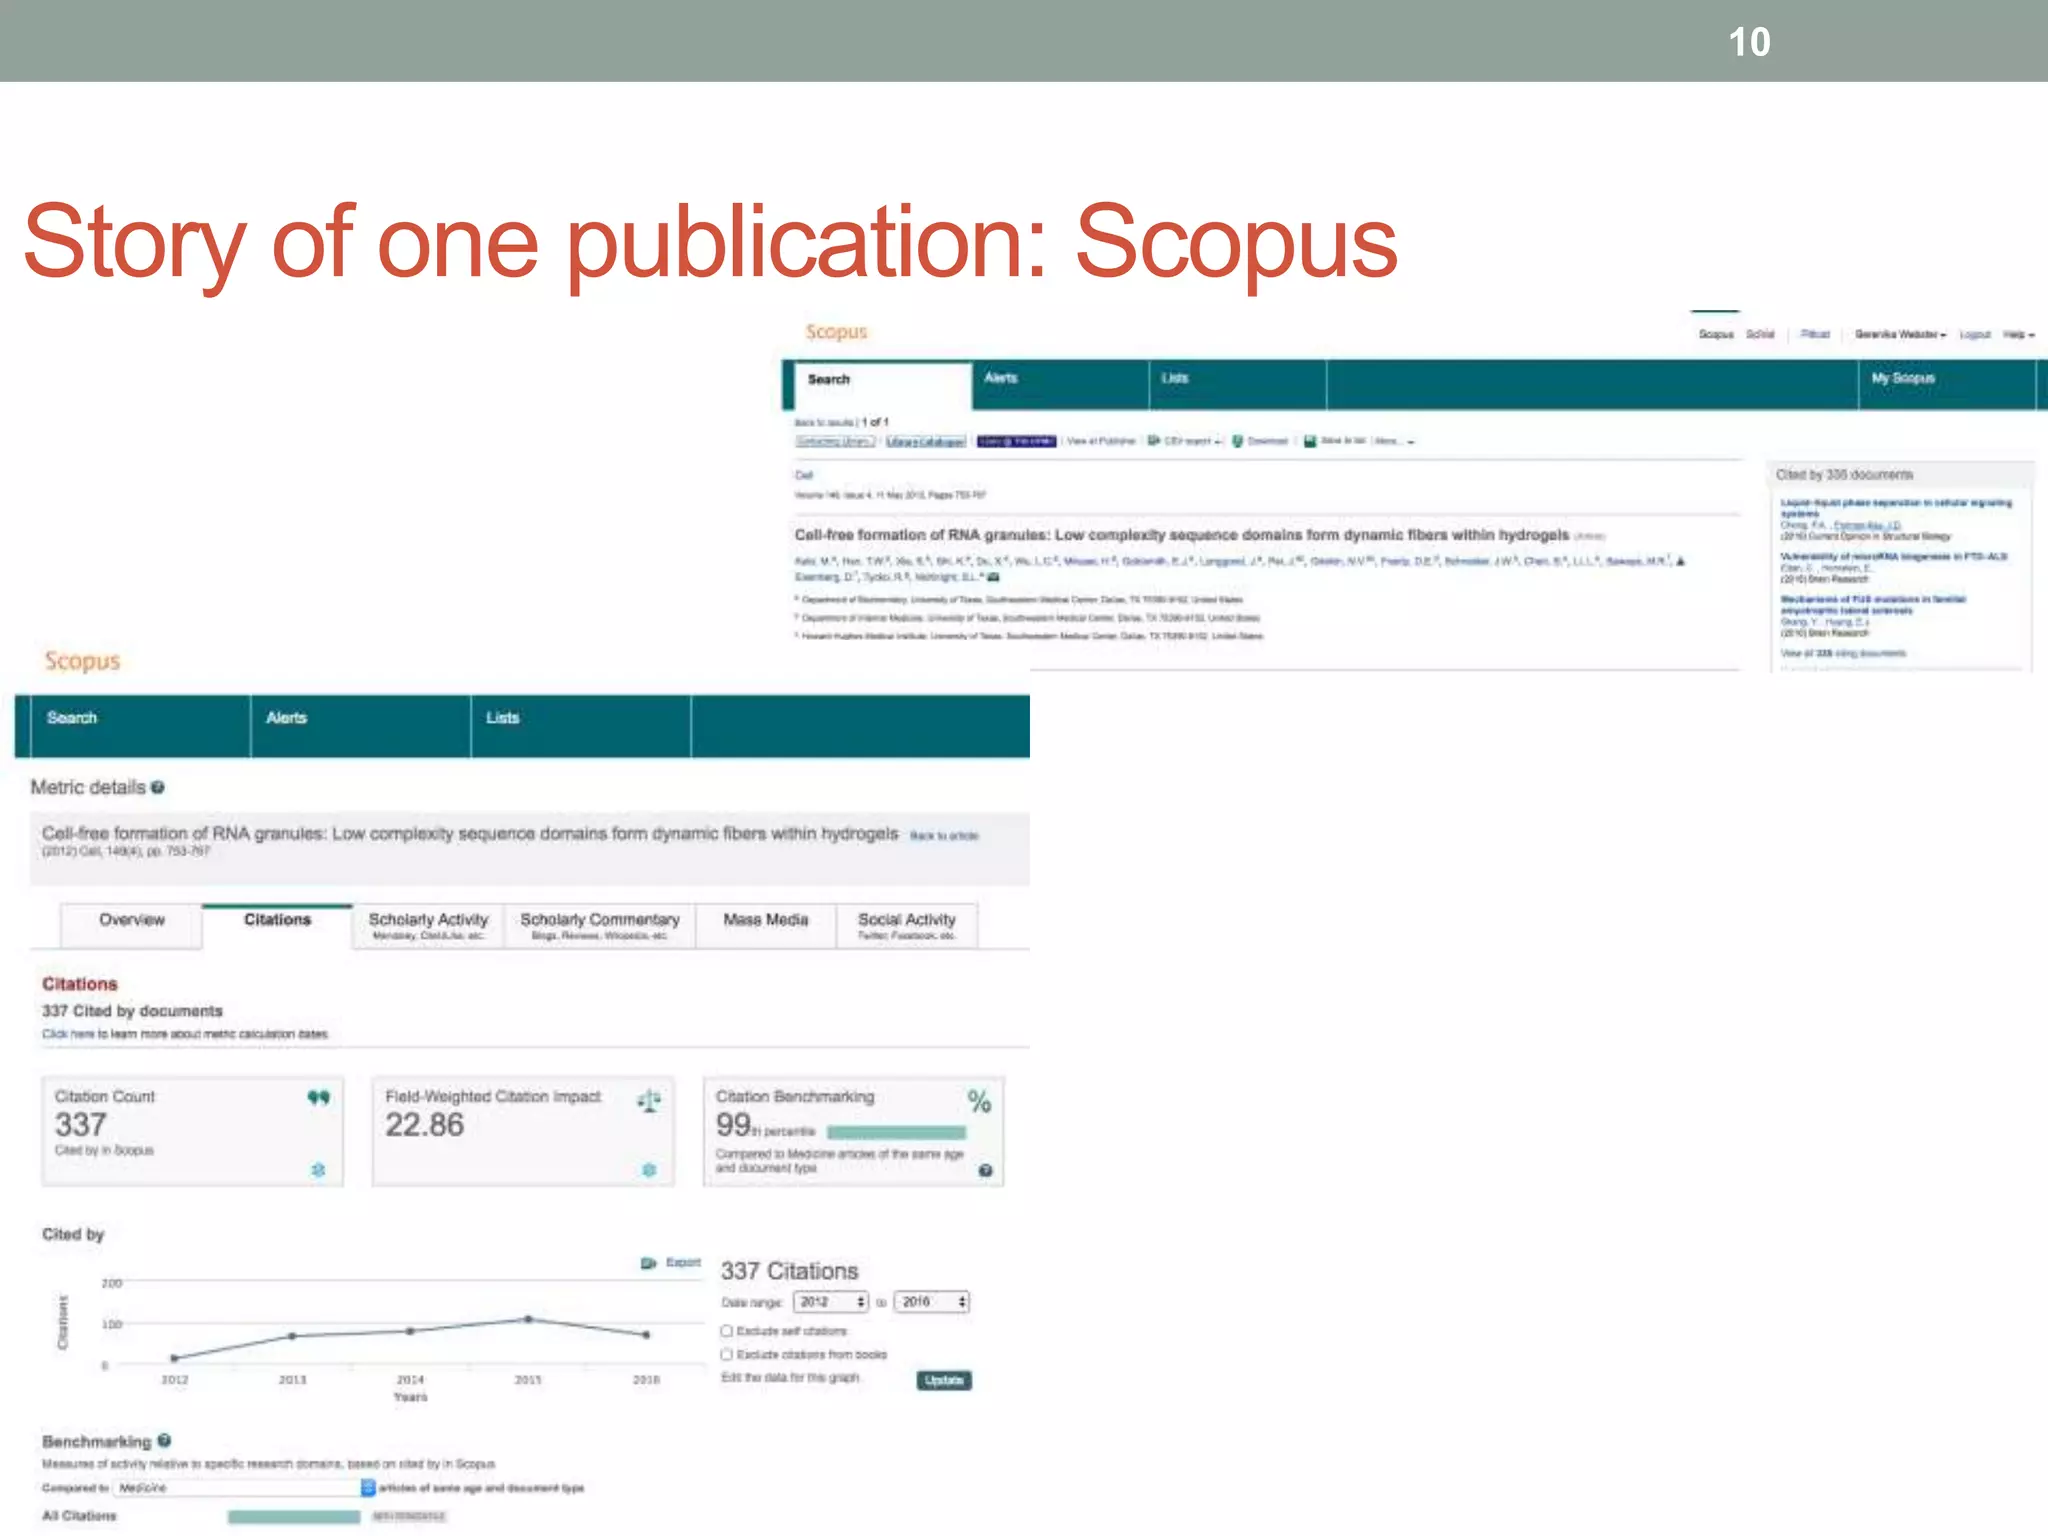Click the SciVal link in top bar

(1759, 335)
